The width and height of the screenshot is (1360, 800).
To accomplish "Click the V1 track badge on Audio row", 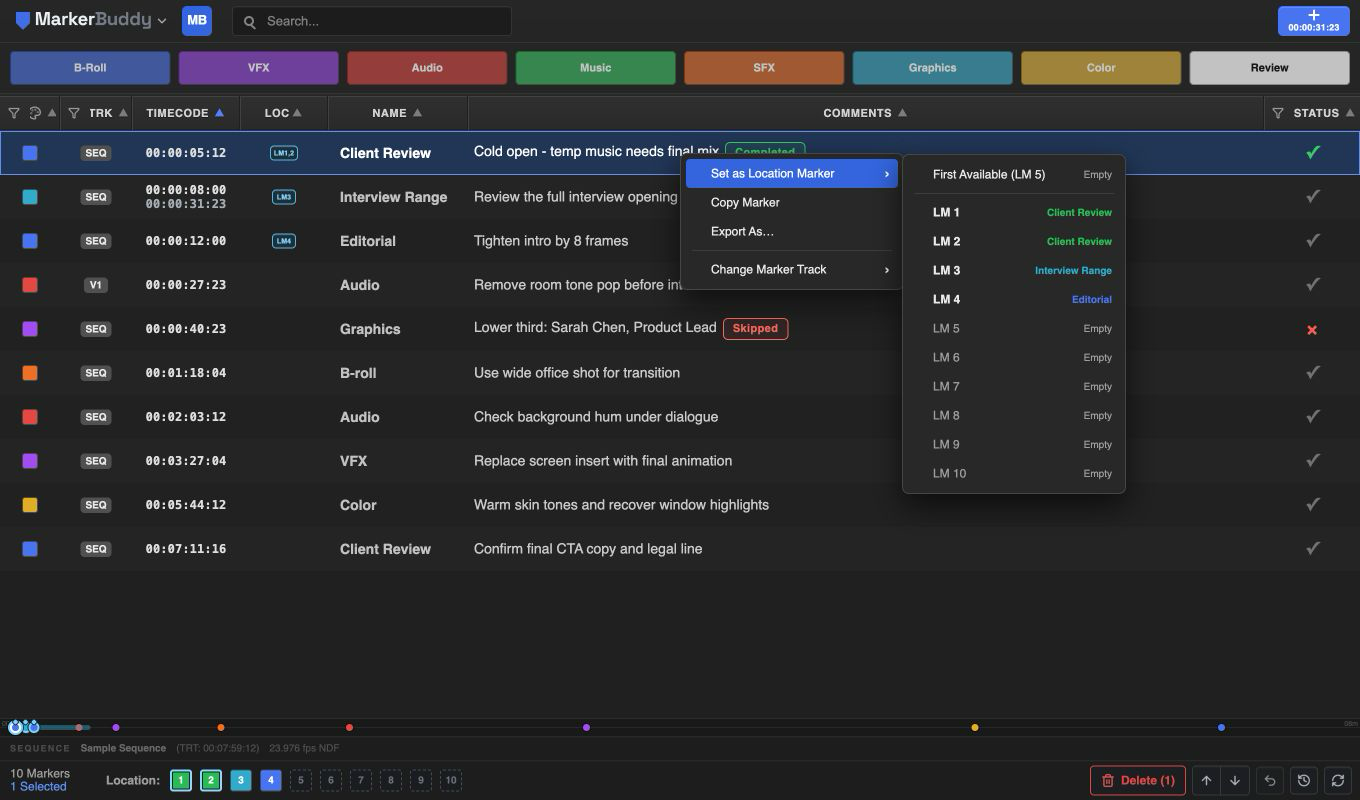I will pyautogui.click(x=96, y=285).
